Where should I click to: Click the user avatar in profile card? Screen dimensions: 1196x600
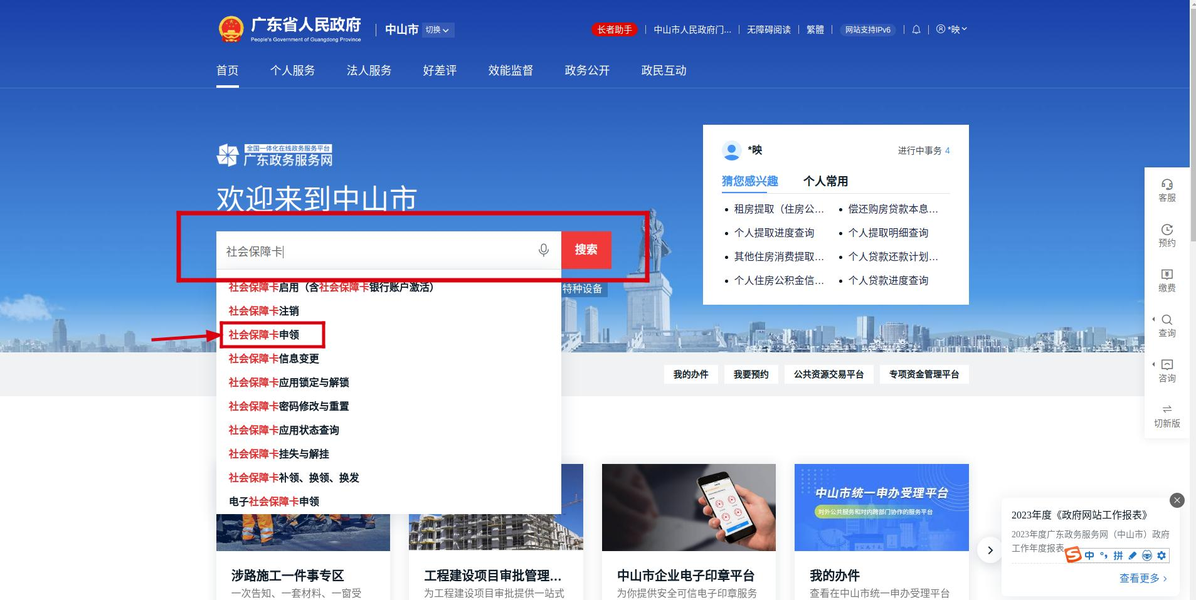pos(731,150)
